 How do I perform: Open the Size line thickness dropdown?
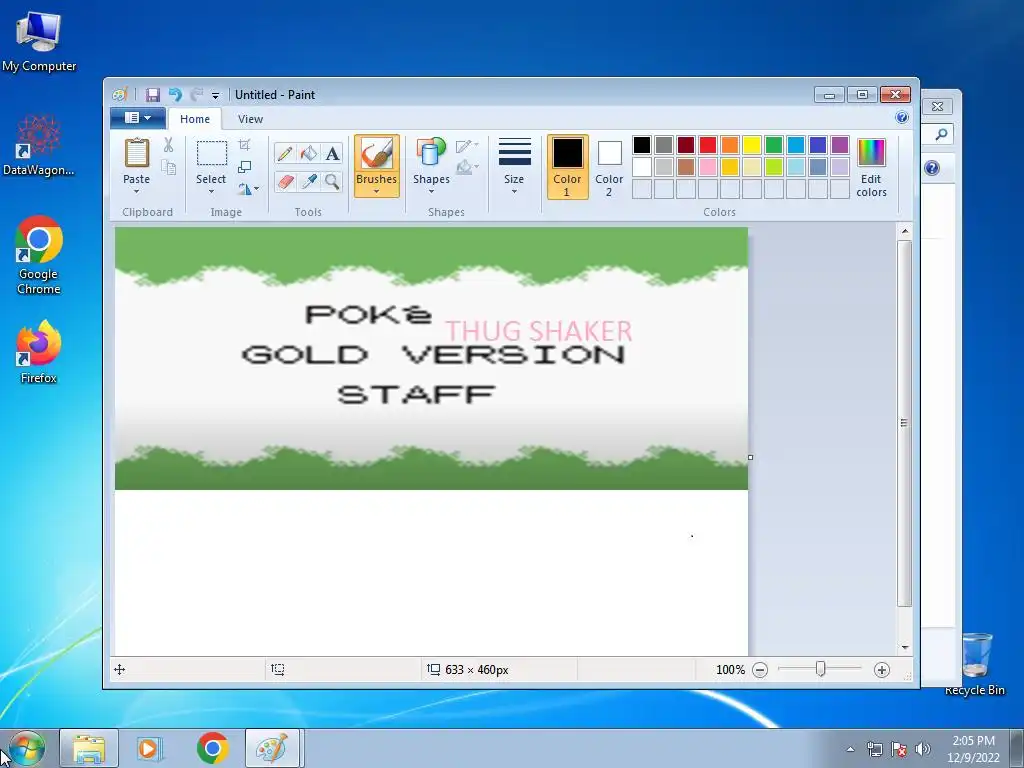click(514, 166)
